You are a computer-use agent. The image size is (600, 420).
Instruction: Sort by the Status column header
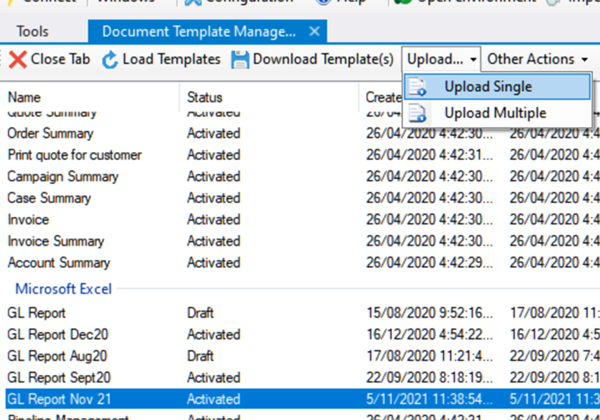click(x=207, y=97)
